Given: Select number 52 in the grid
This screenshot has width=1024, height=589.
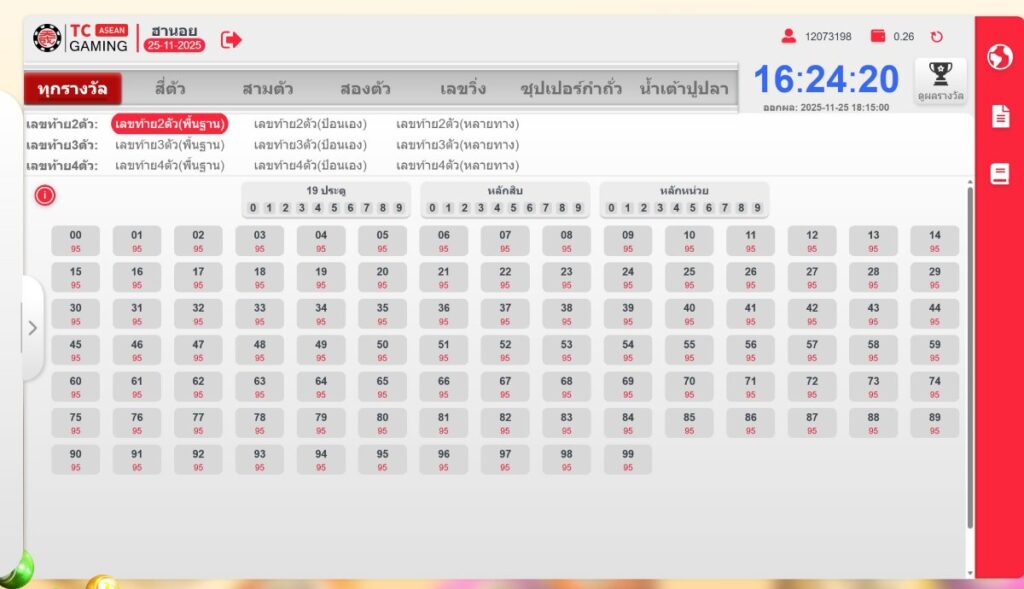Looking at the screenshot, I should 505,351.
